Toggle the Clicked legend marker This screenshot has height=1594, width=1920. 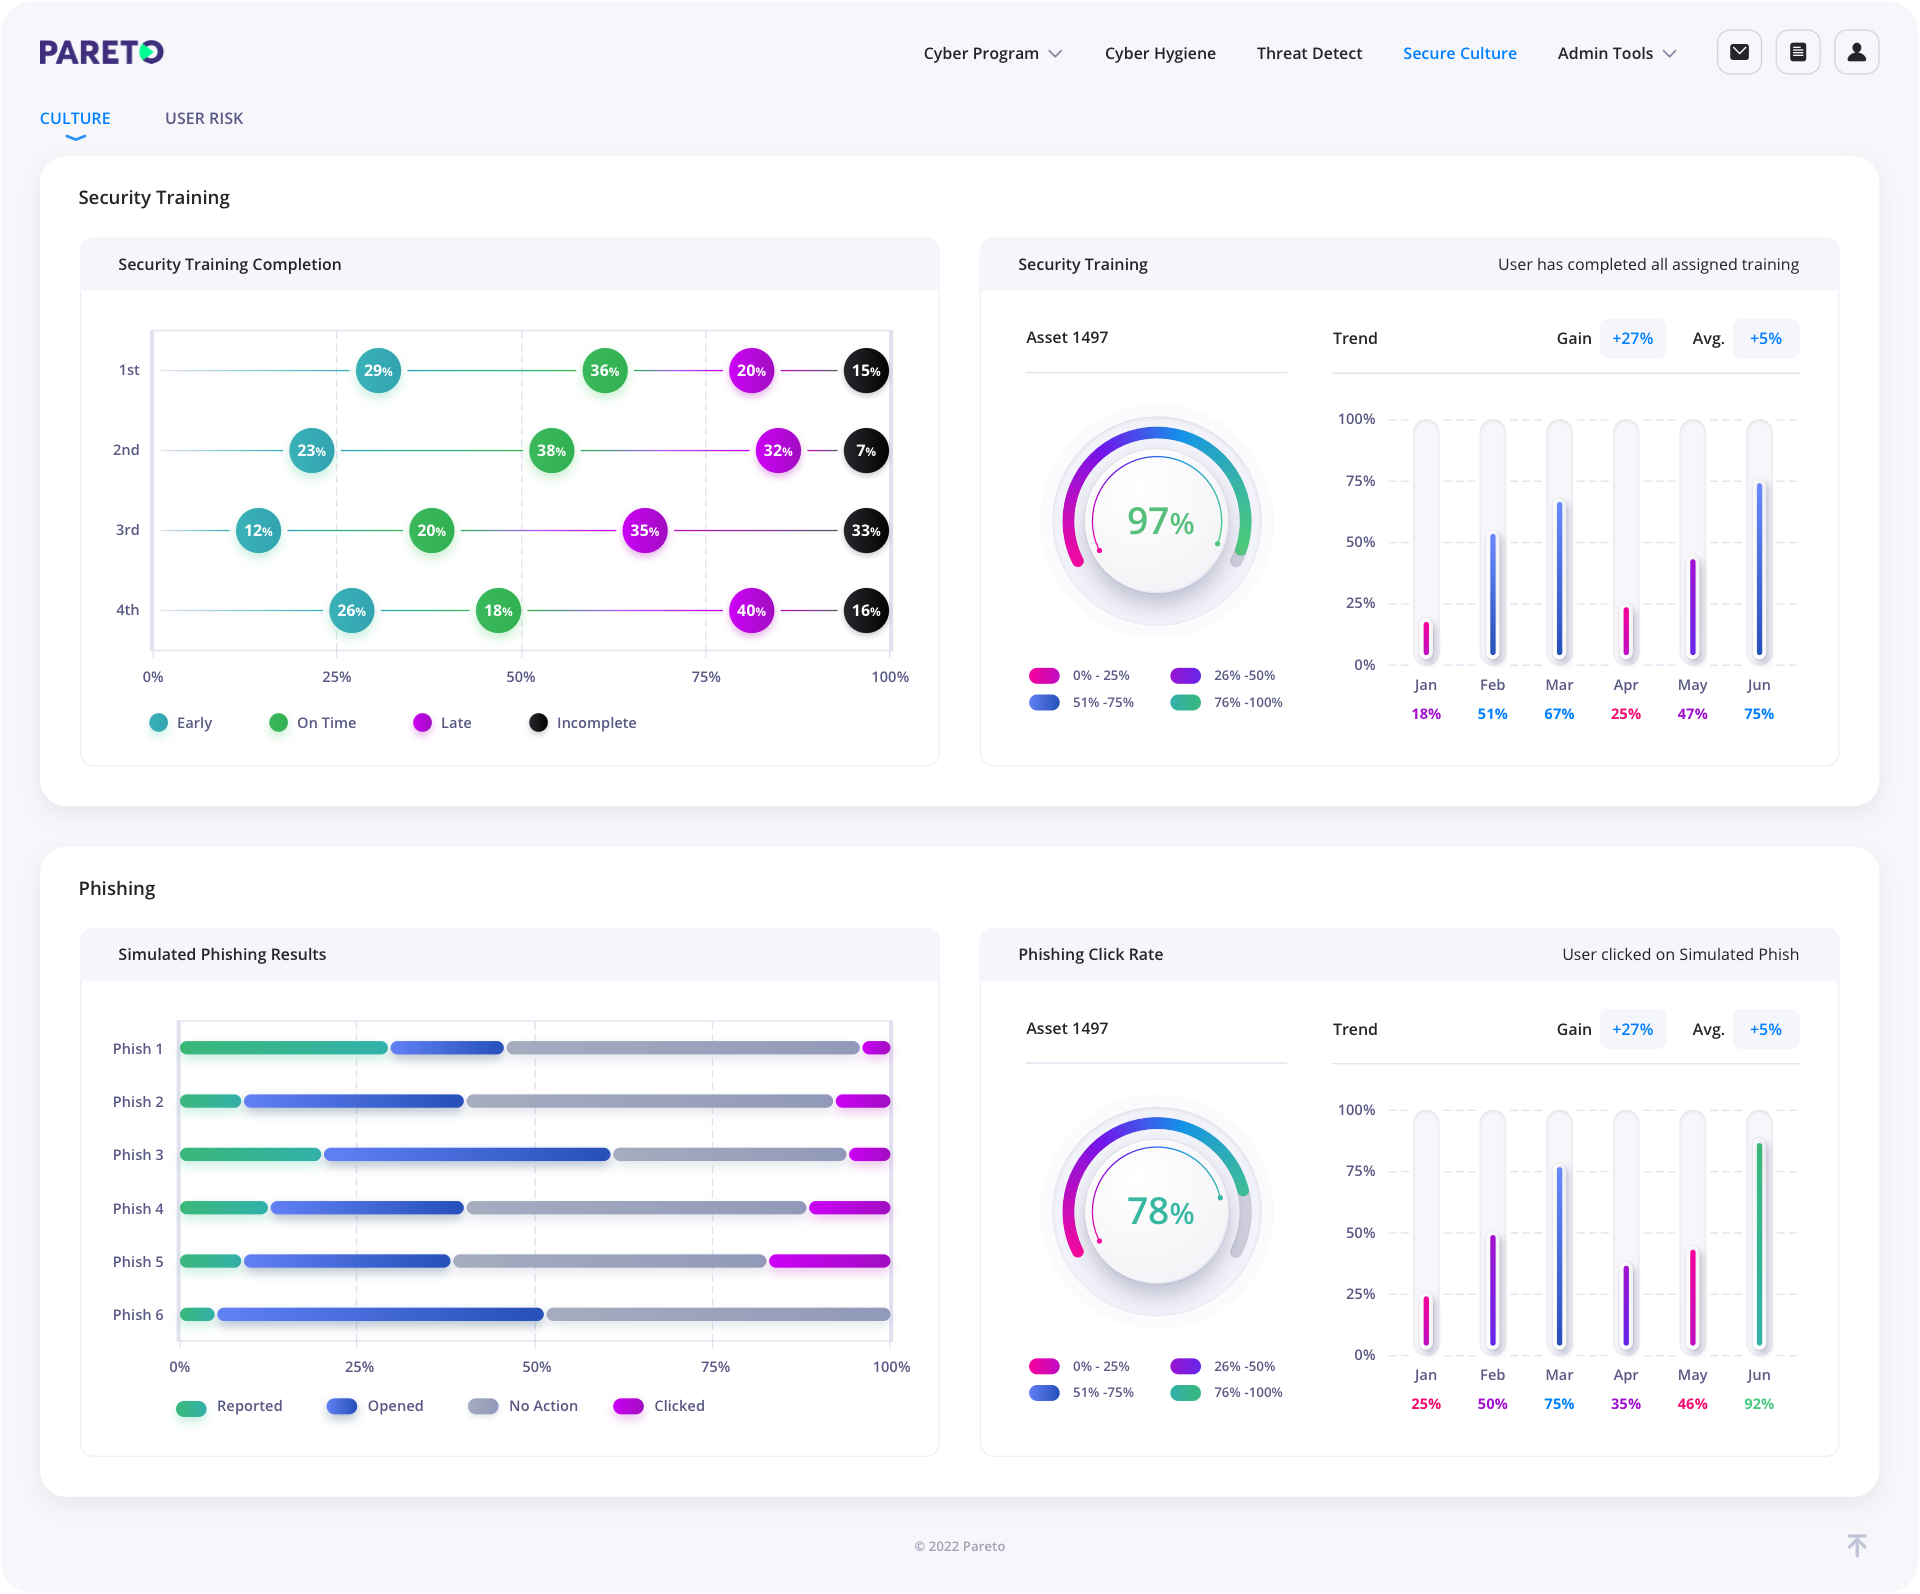[629, 1406]
